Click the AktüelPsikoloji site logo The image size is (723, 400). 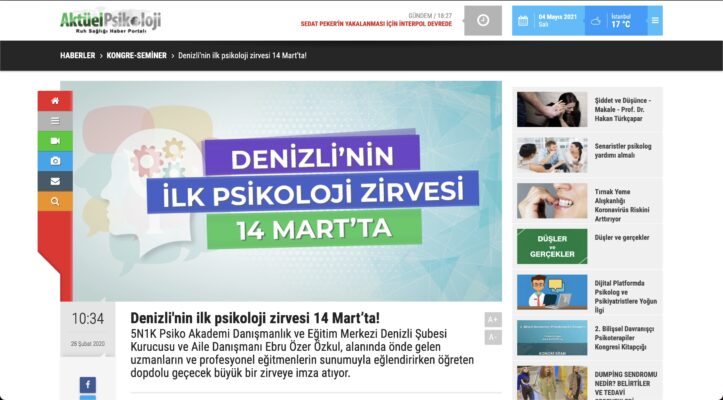tap(108, 20)
